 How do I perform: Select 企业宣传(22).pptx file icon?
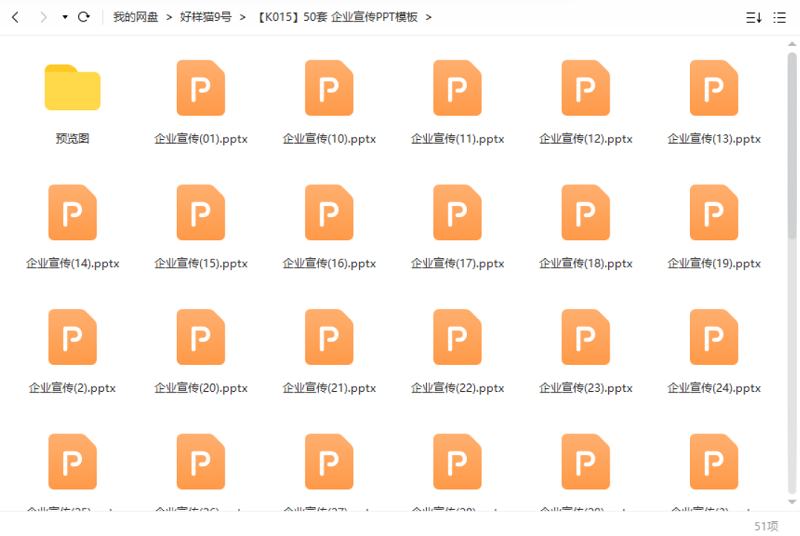click(x=457, y=337)
